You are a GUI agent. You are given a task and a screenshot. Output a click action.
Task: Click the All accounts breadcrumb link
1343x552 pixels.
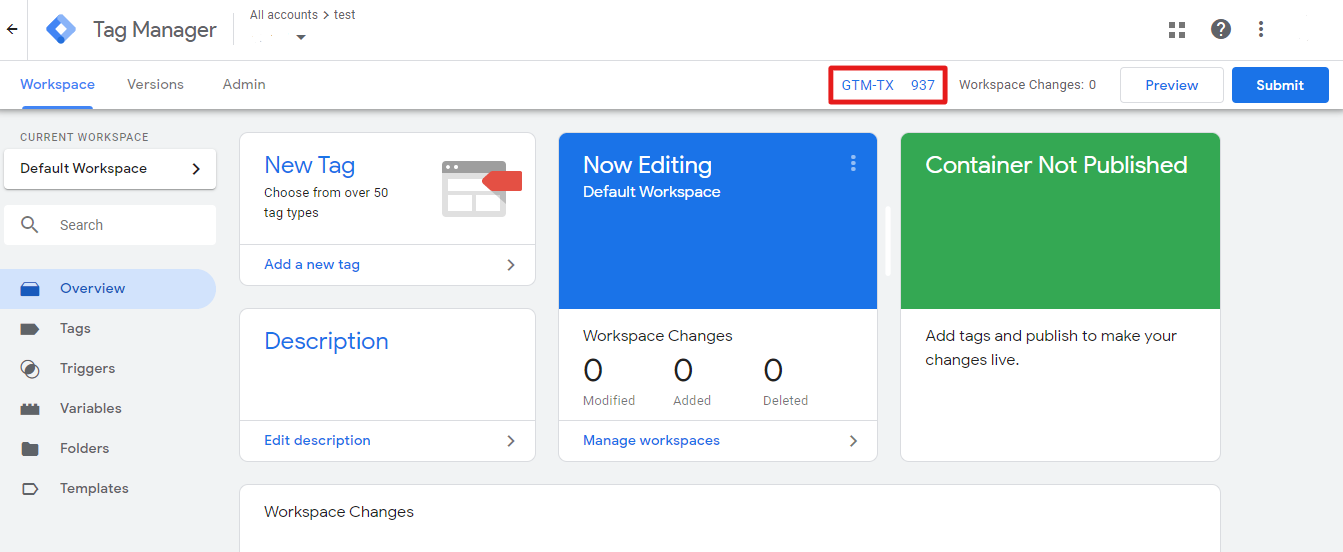coord(284,15)
